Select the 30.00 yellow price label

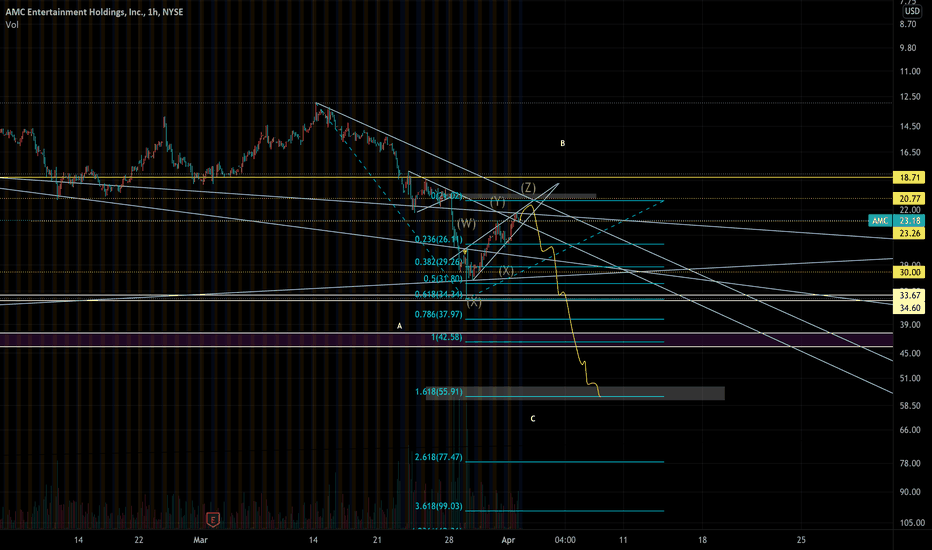pos(909,272)
